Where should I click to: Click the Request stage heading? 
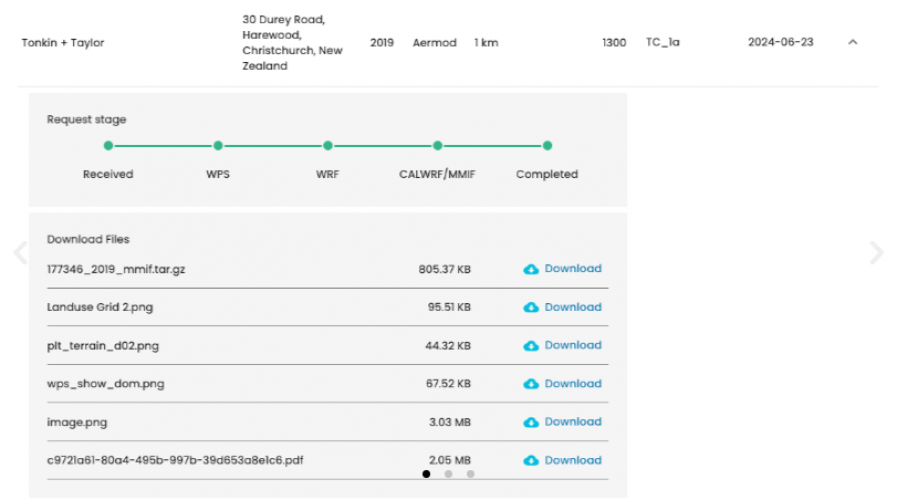[x=86, y=120]
